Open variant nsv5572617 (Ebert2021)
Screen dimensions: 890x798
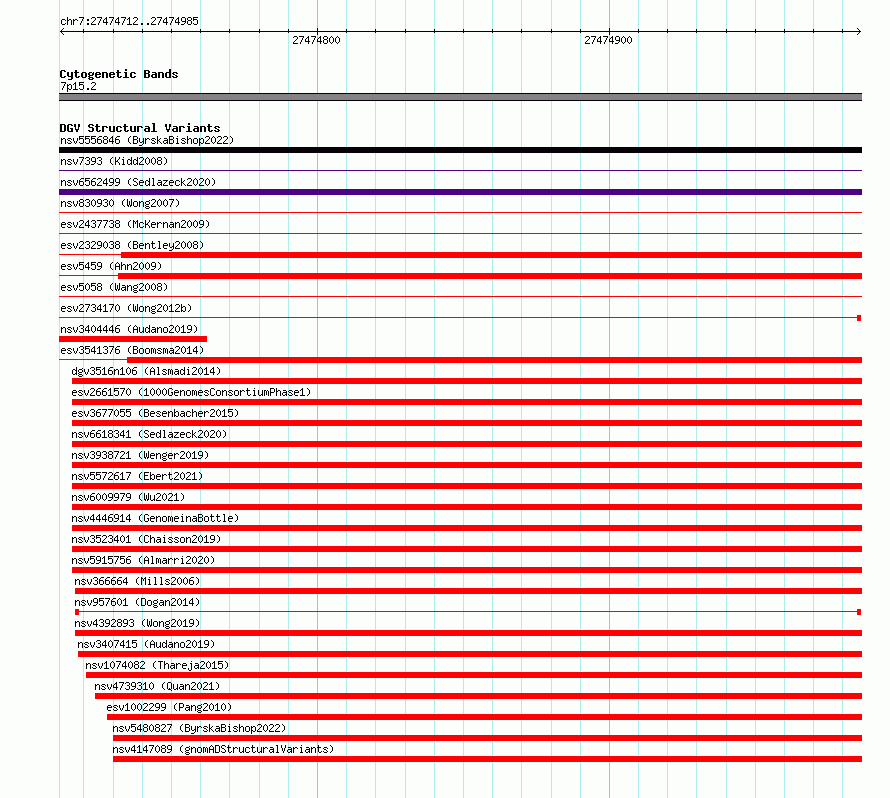pos(137,476)
